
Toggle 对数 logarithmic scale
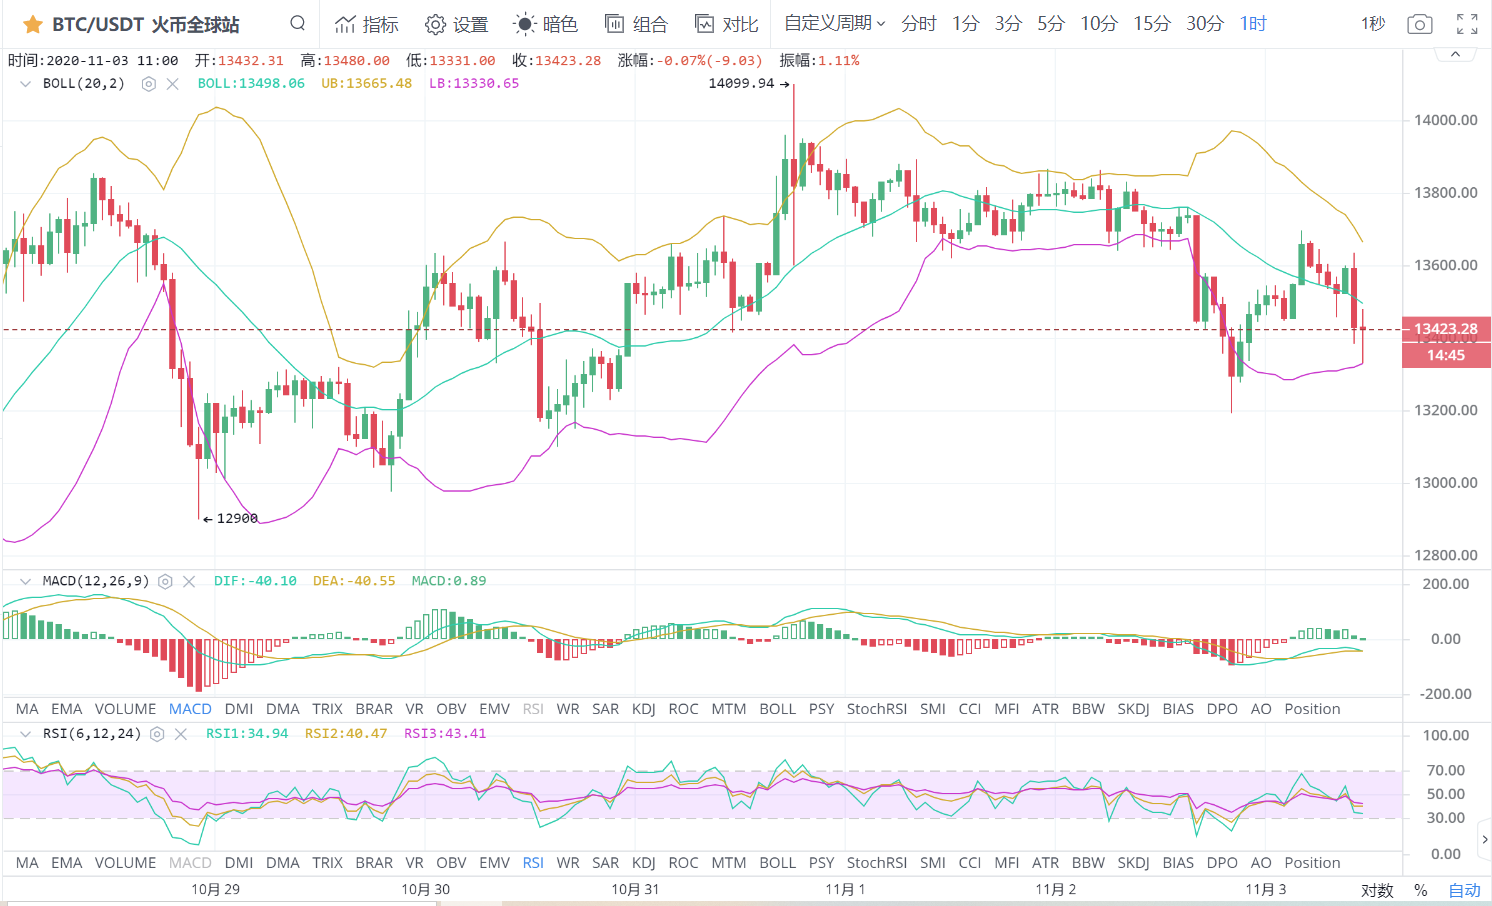tap(1377, 890)
